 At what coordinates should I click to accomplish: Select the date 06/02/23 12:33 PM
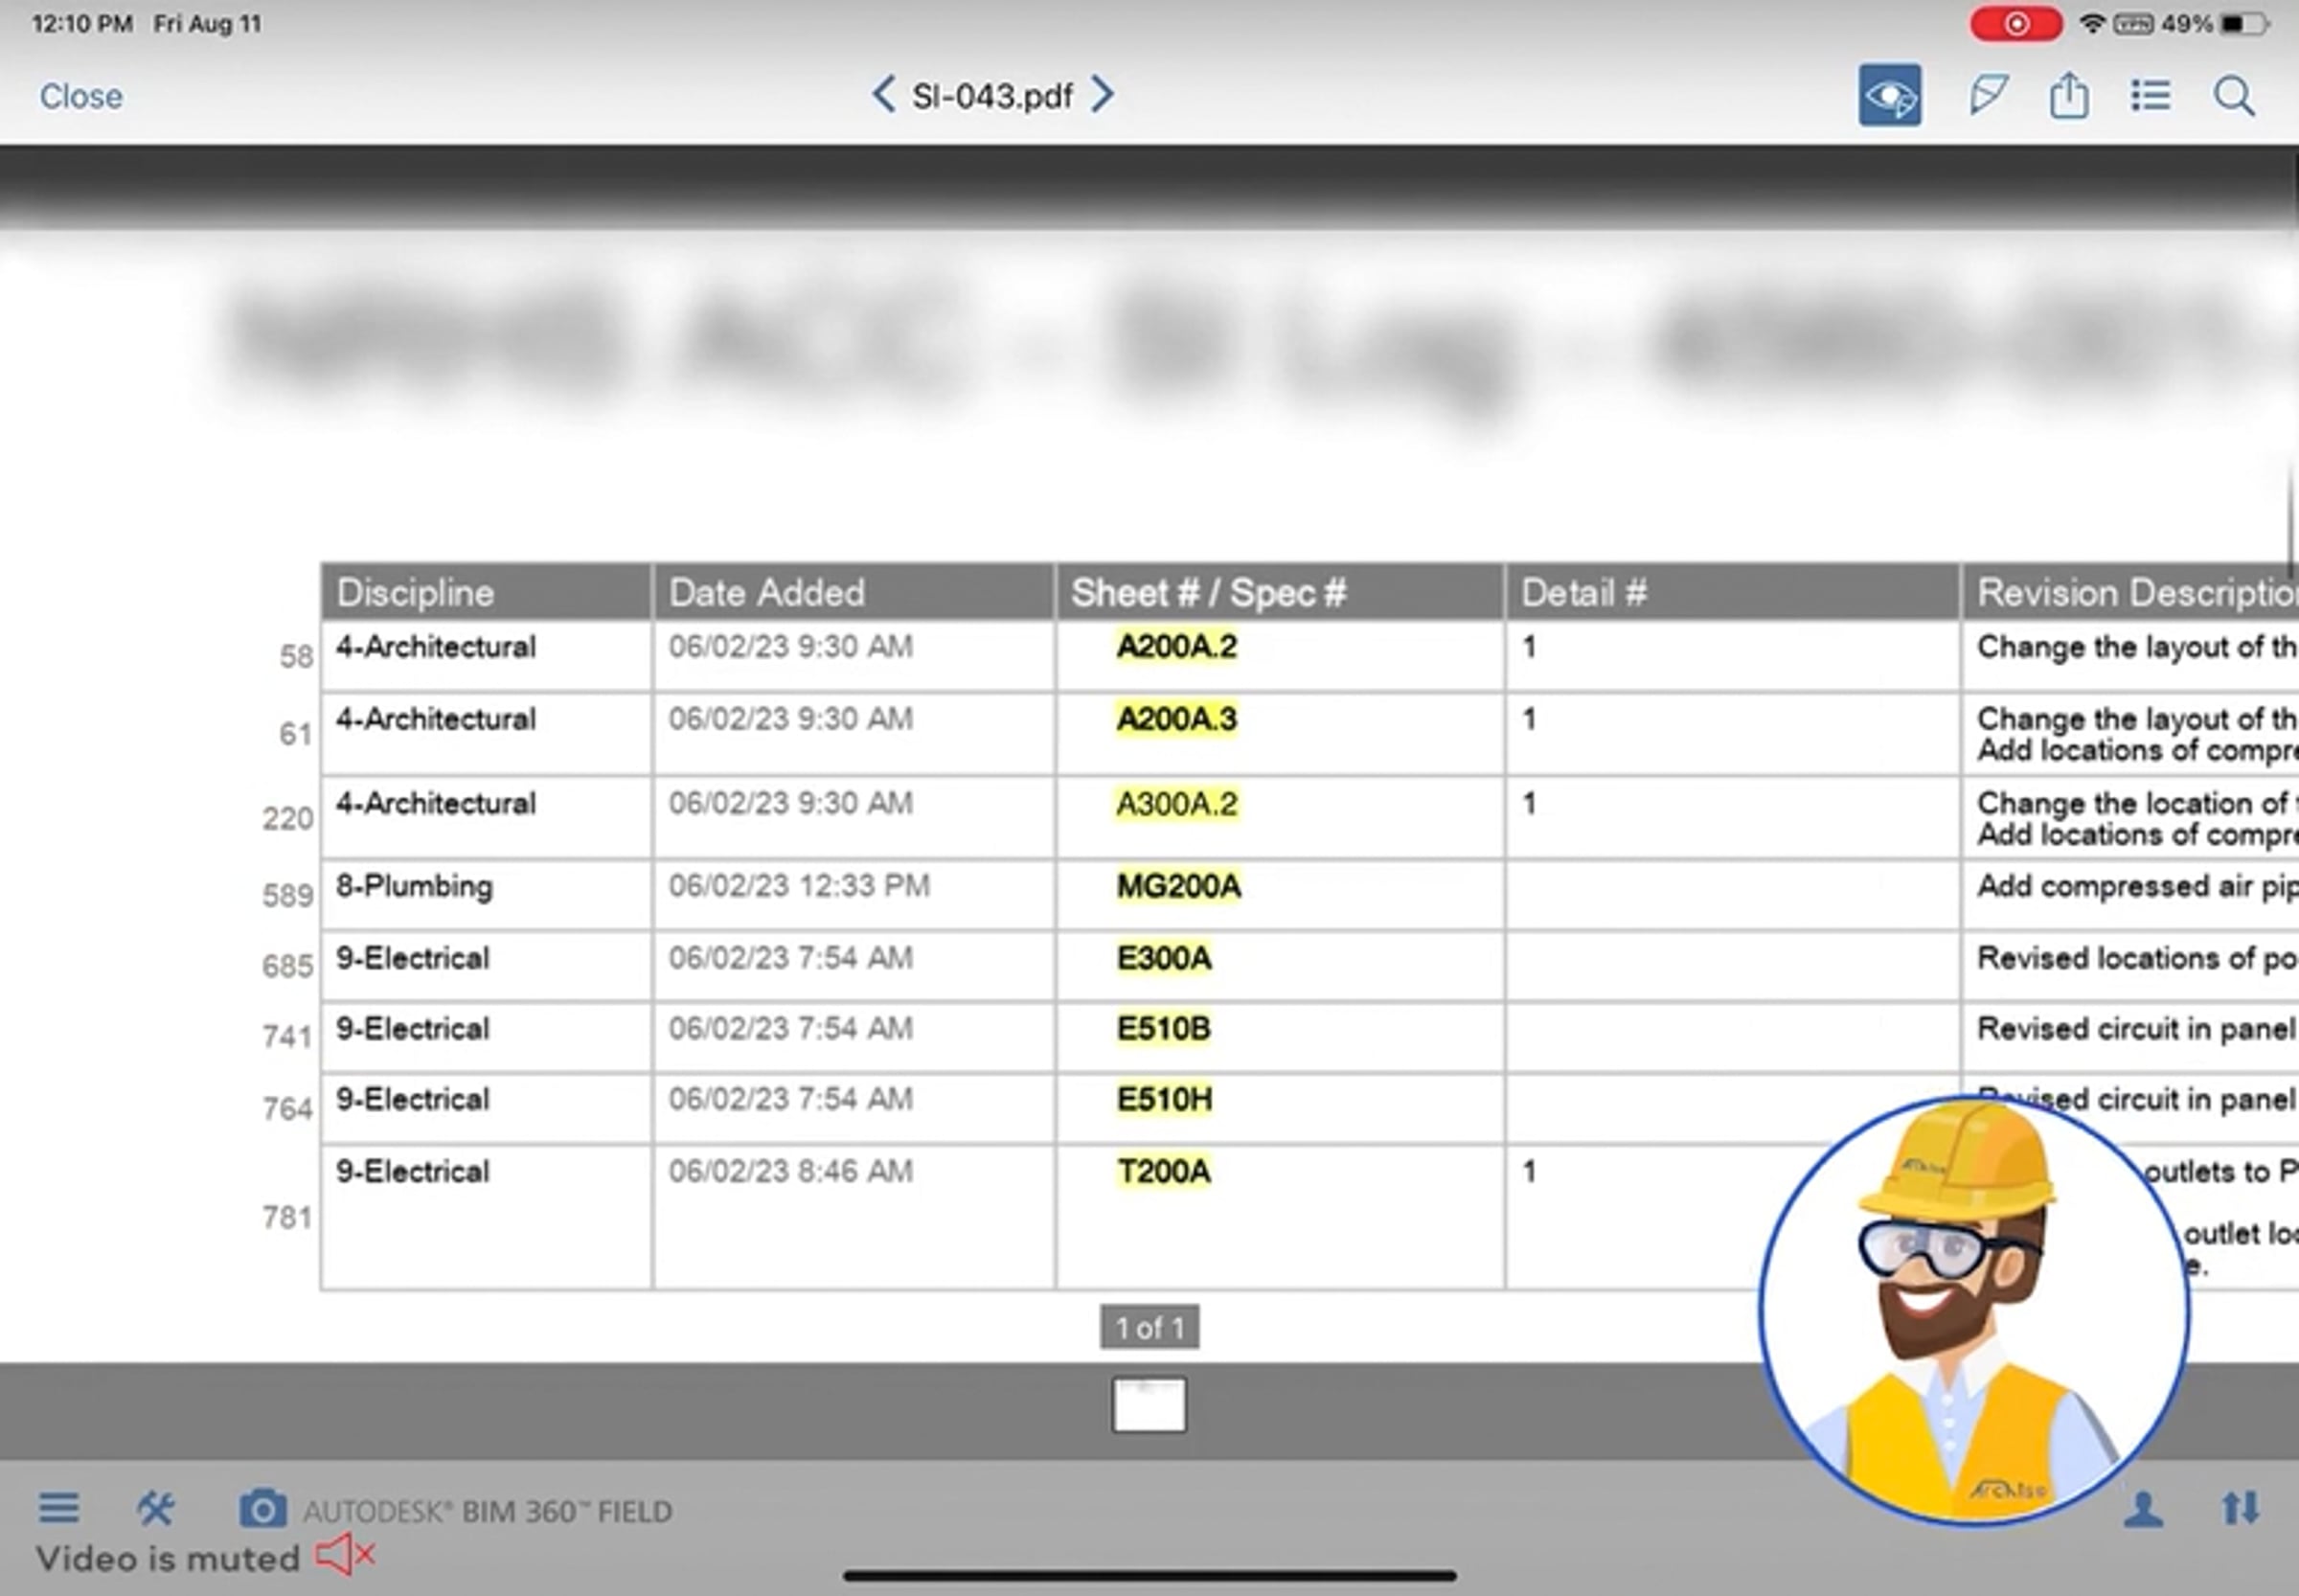pyautogui.click(x=799, y=886)
